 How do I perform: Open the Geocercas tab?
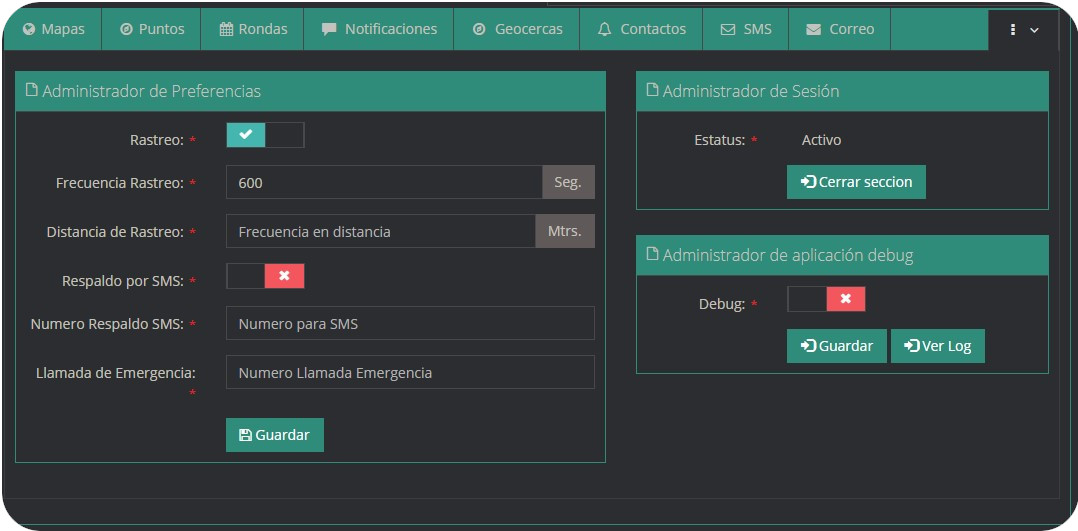point(528,30)
